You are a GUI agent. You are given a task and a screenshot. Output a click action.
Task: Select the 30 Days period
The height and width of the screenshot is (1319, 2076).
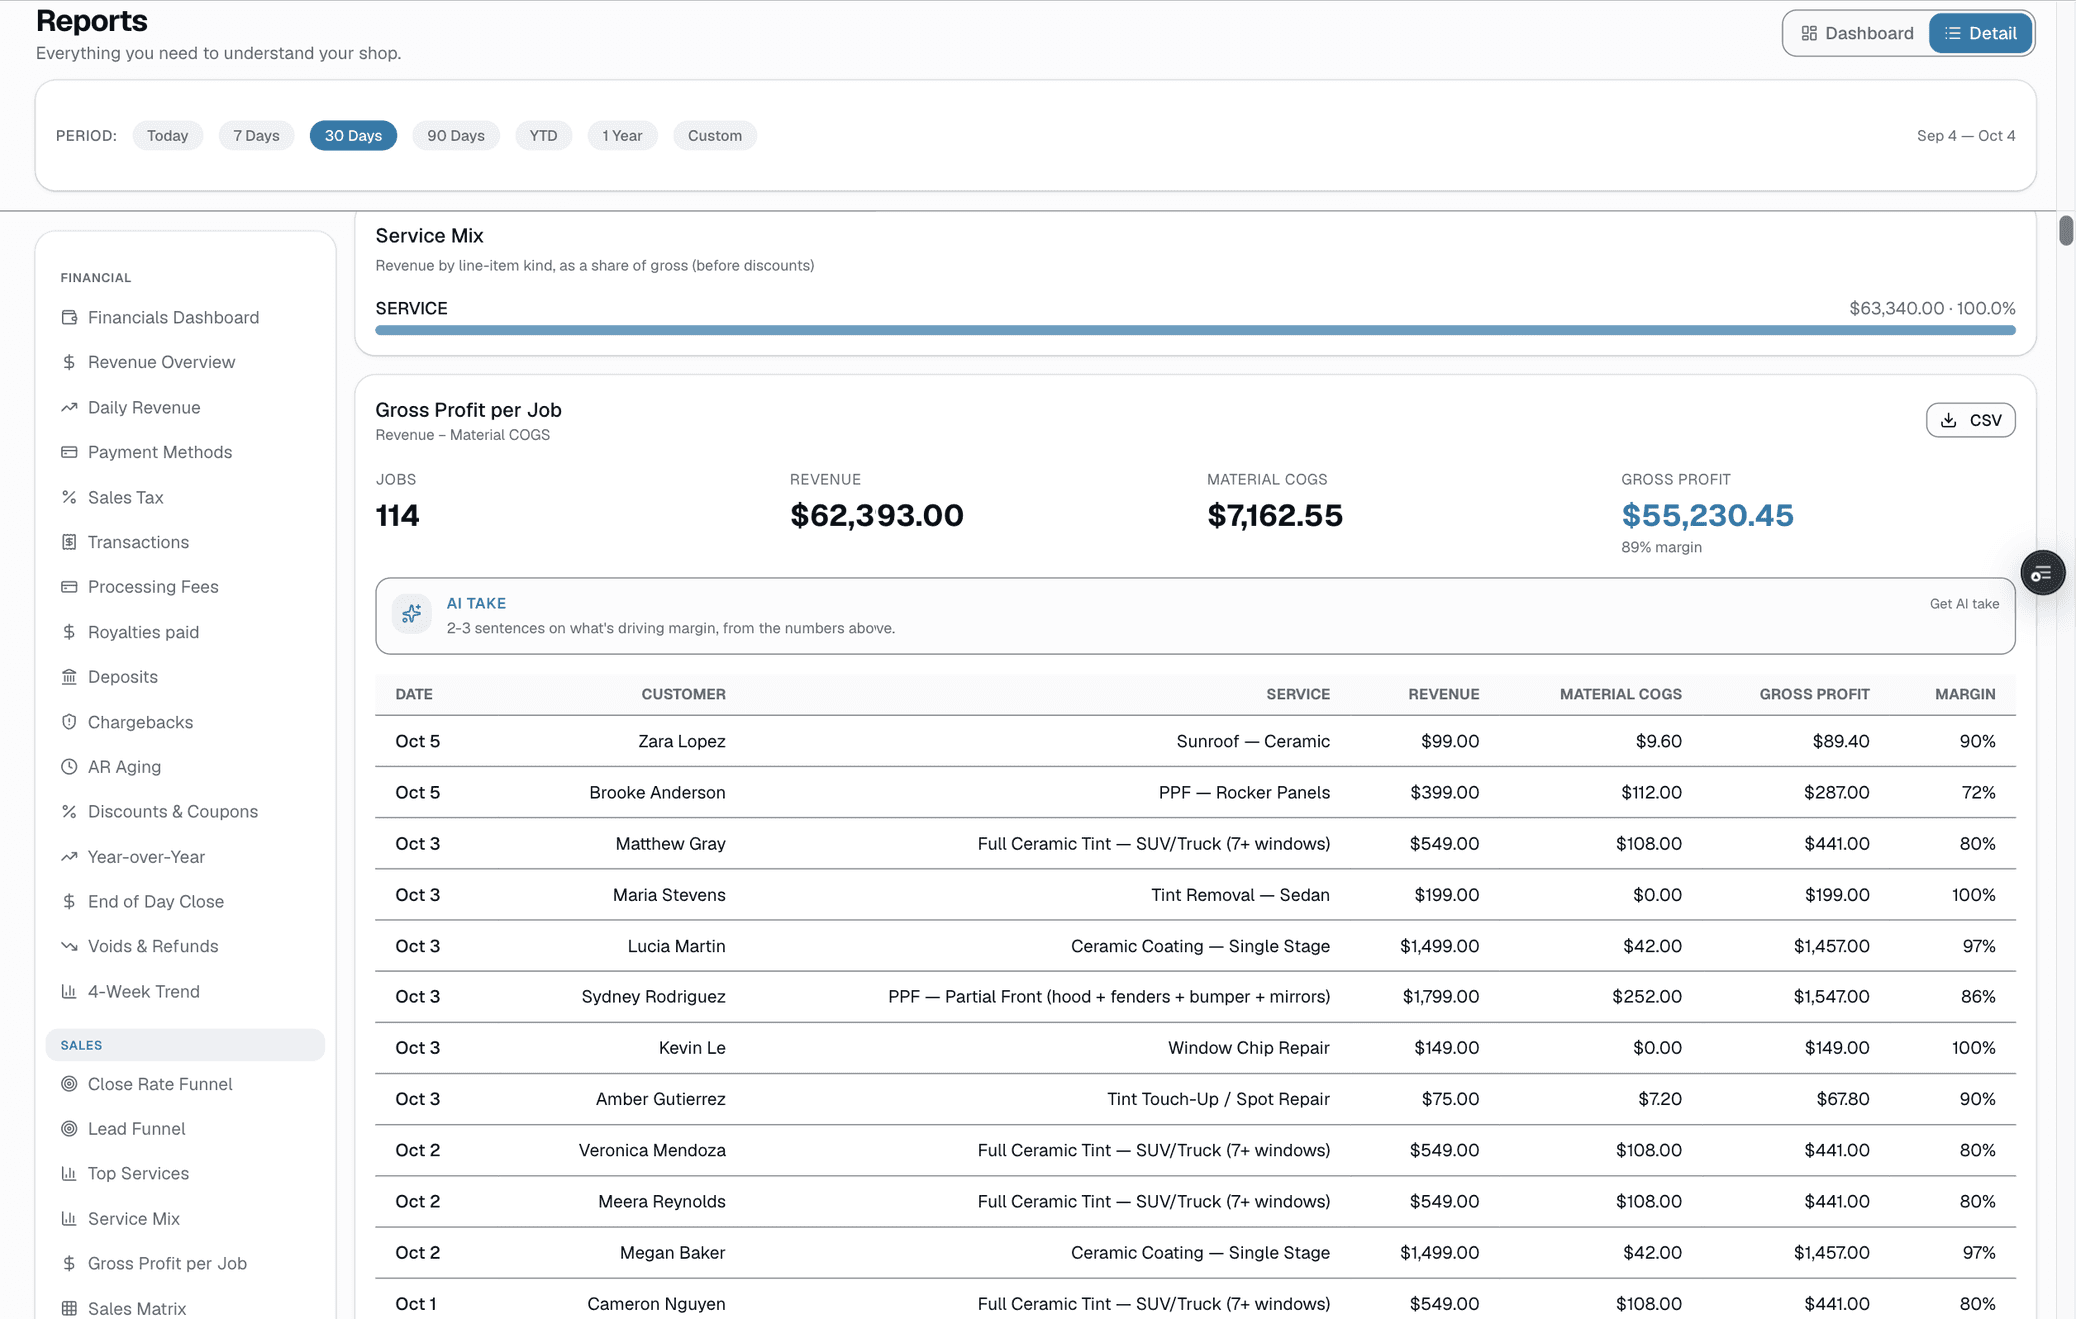coord(353,135)
